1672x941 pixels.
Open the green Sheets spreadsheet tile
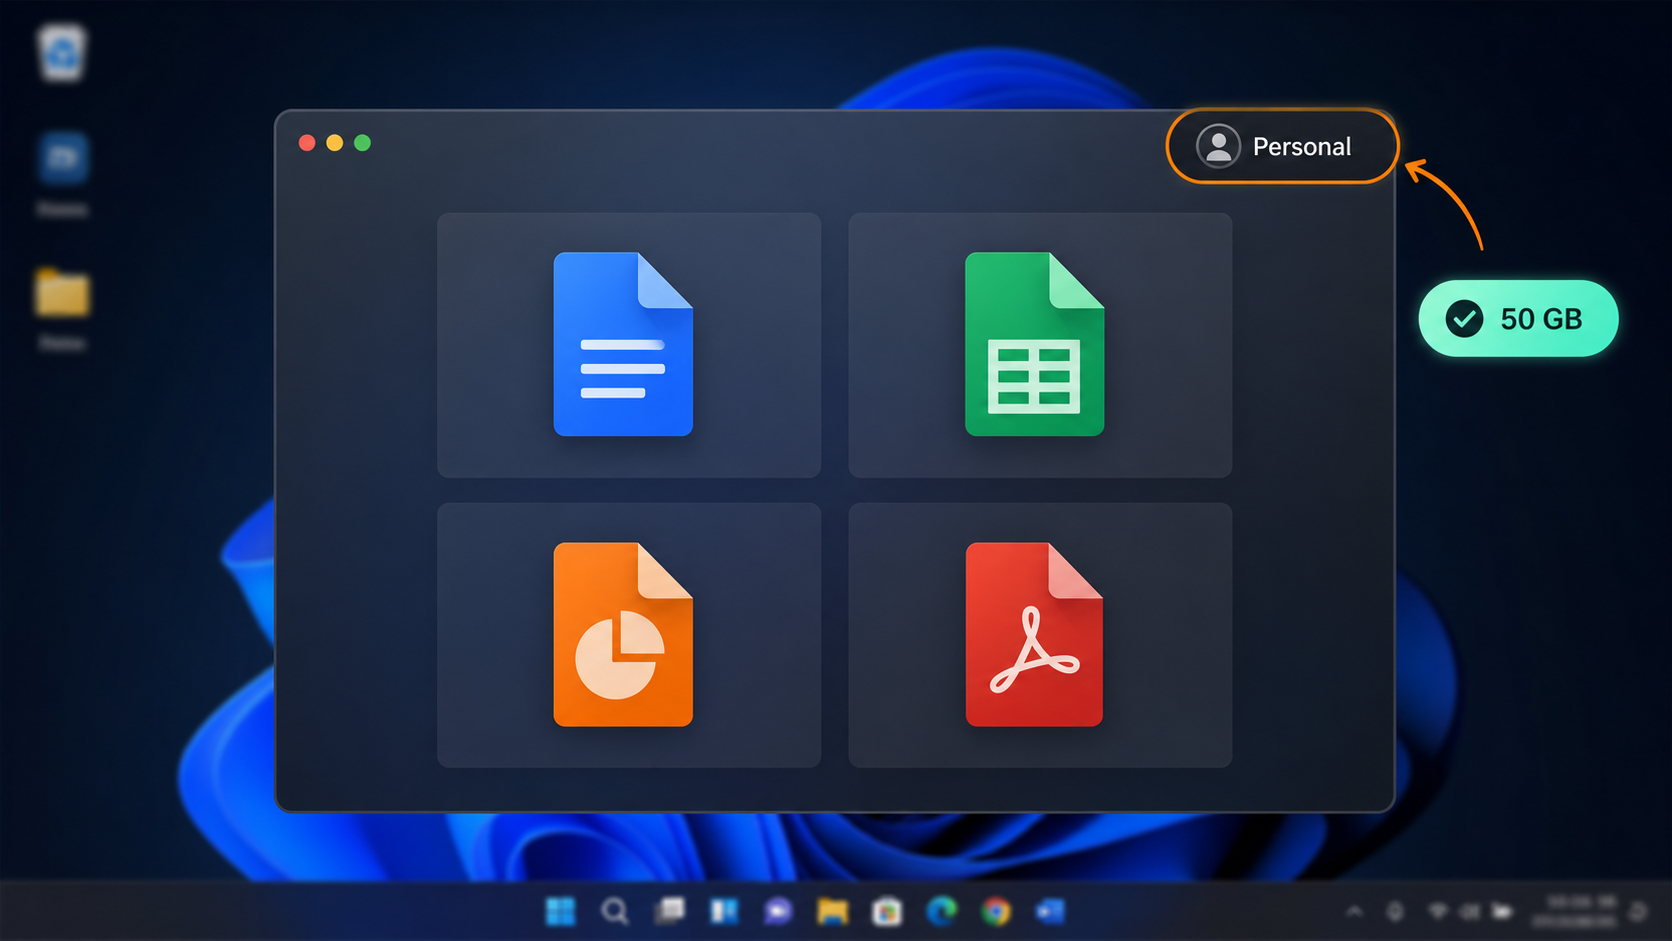(x=1040, y=345)
